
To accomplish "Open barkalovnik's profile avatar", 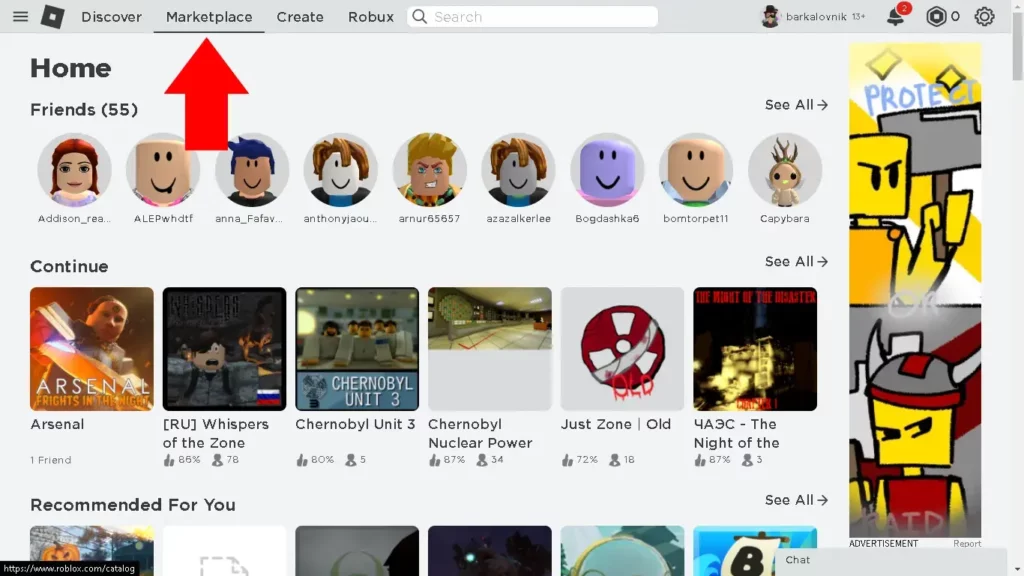I will point(771,16).
